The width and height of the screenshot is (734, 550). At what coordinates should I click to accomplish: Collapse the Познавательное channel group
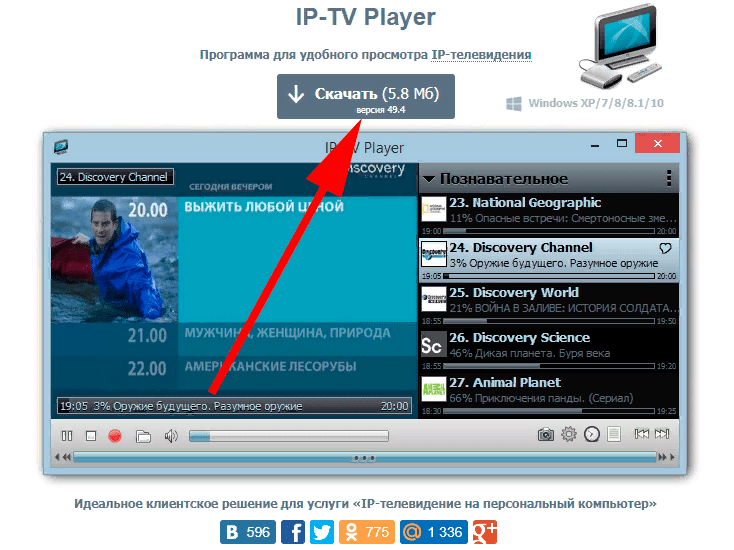coord(429,179)
